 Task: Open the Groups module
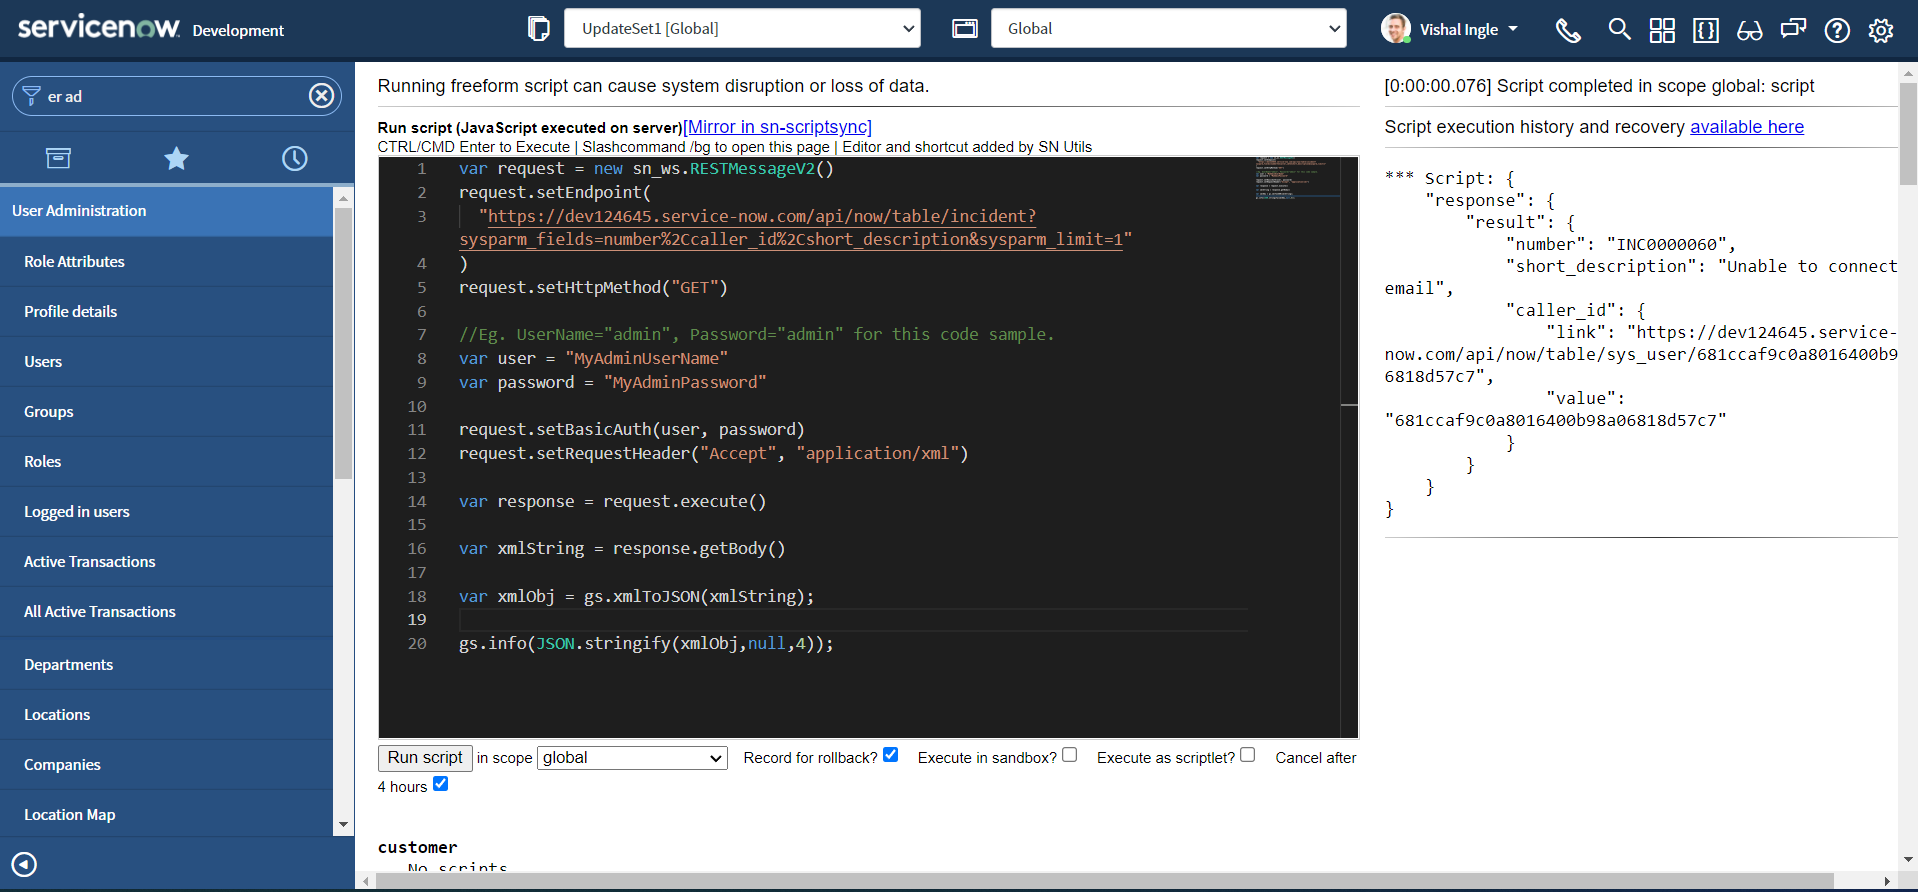pyautogui.click(x=166, y=412)
